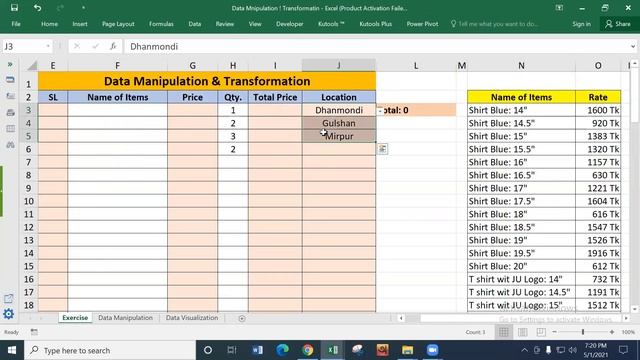Open the Power Pivot tab
The image size is (640, 360).
(422, 24)
